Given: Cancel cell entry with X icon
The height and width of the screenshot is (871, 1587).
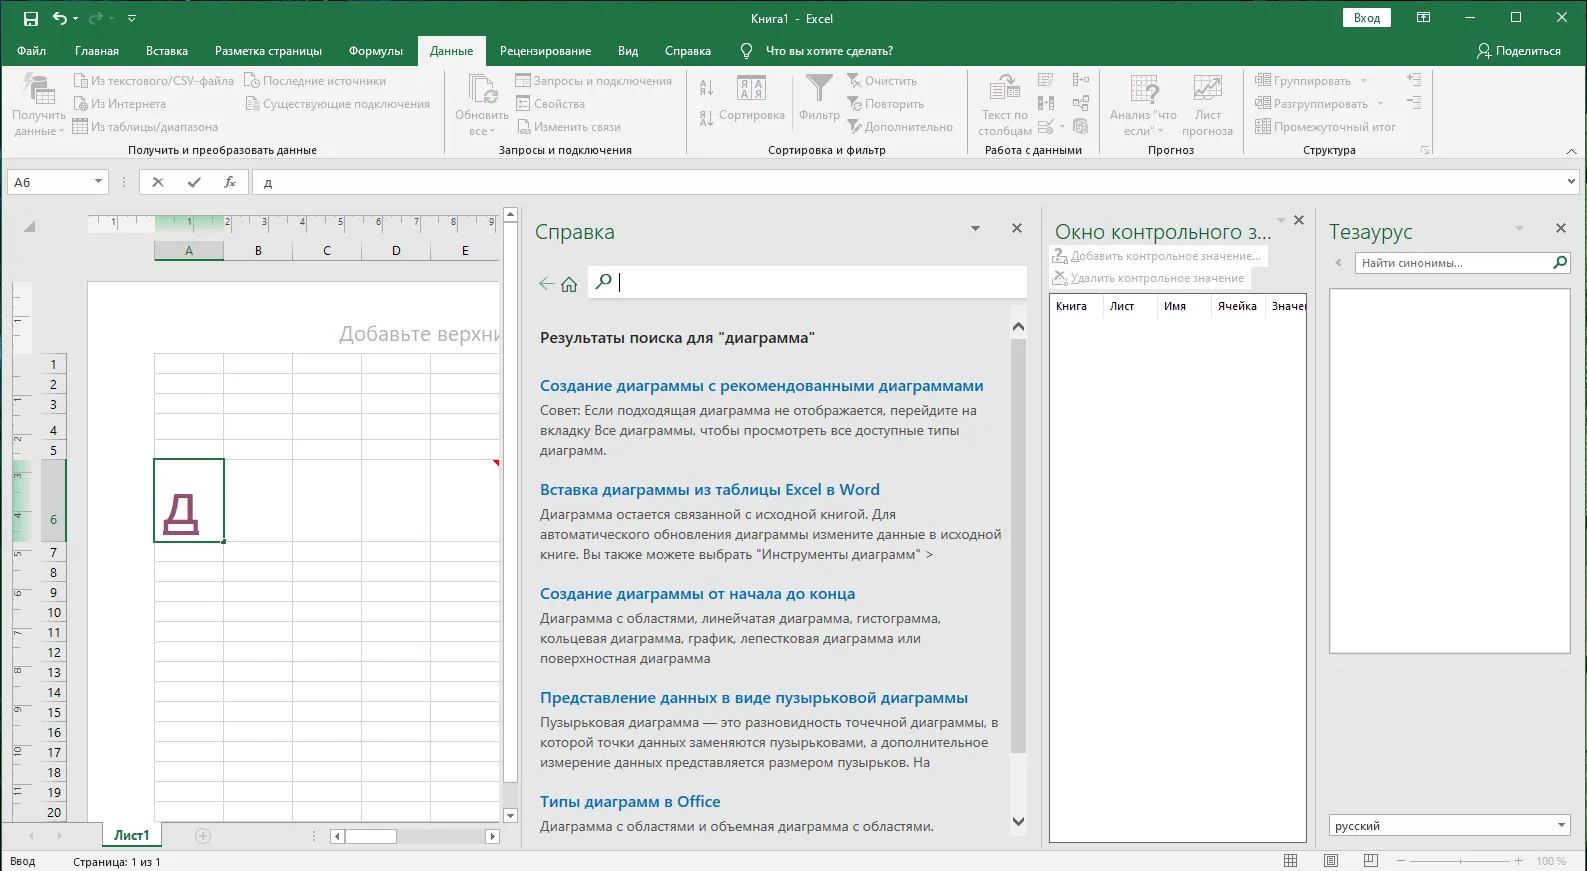Looking at the screenshot, I should [158, 182].
